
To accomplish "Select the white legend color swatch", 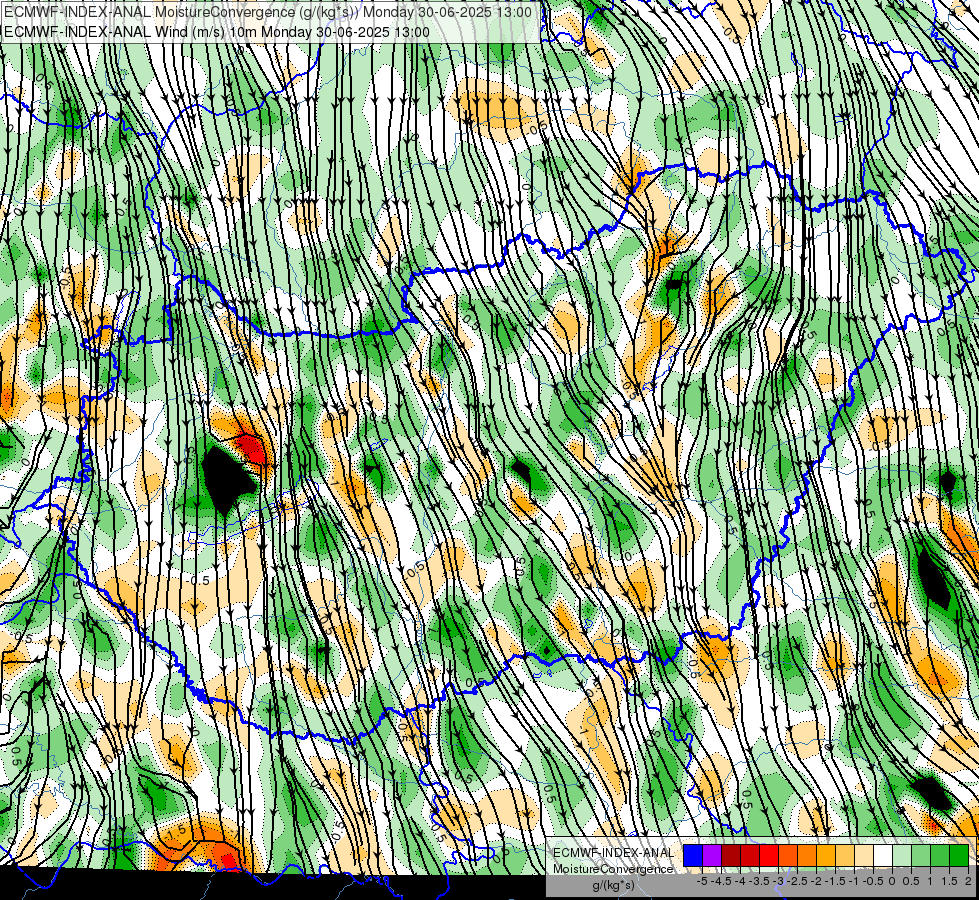I will (883, 856).
